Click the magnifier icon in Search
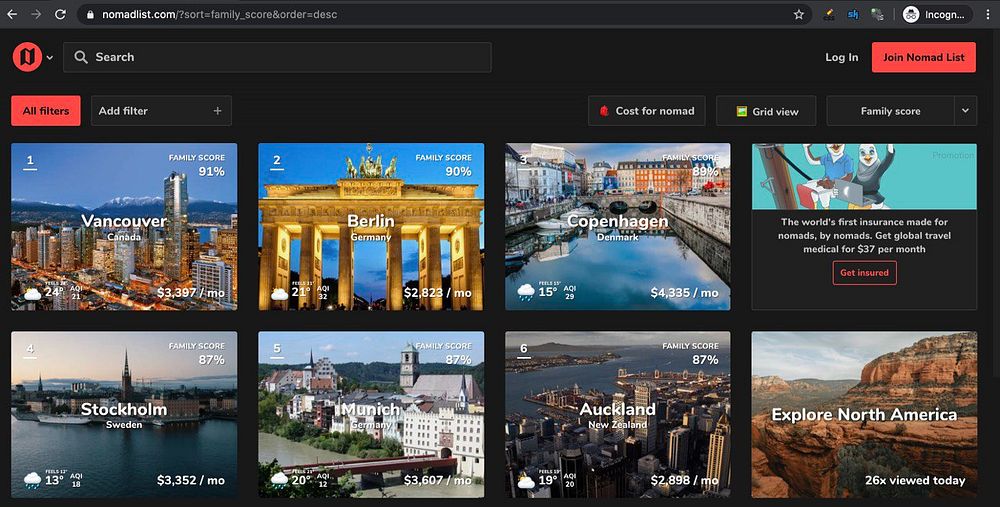1000x507 pixels. click(x=80, y=57)
